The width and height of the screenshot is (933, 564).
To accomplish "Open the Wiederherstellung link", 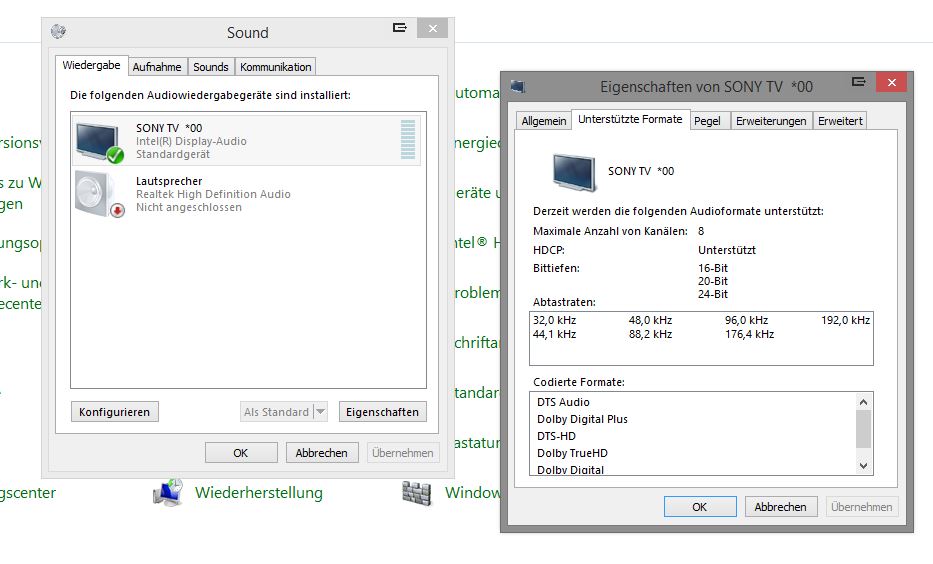I will coord(258,492).
